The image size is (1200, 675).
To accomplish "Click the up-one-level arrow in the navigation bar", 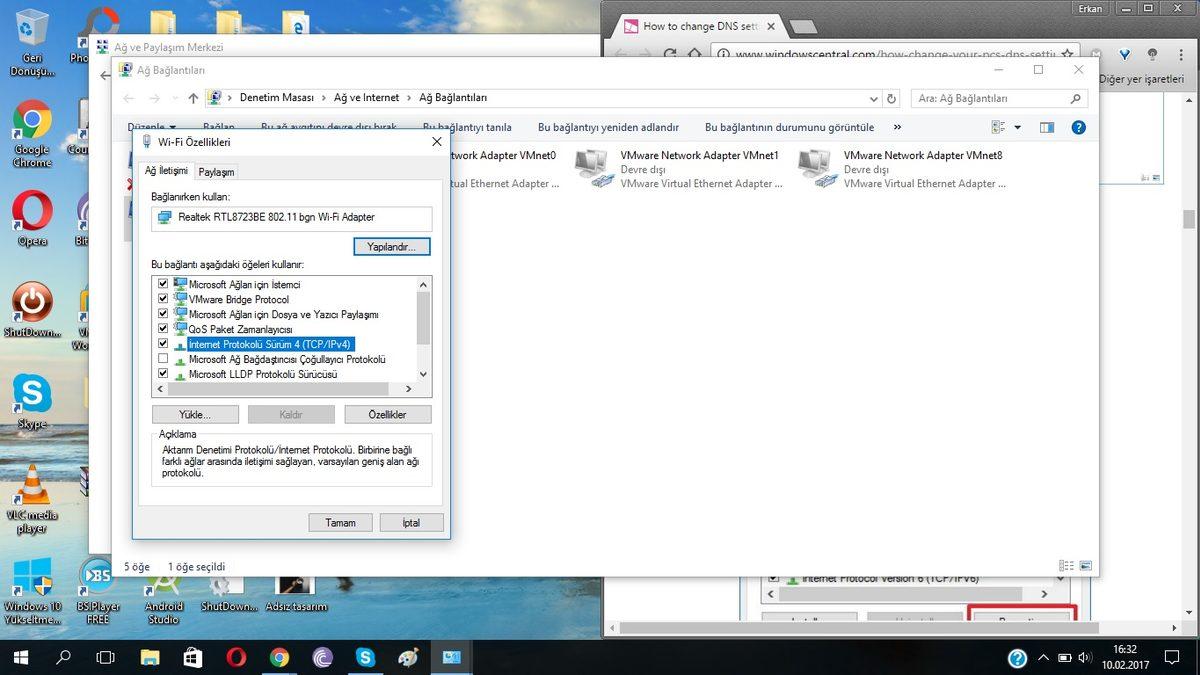I will click(x=192, y=98).
